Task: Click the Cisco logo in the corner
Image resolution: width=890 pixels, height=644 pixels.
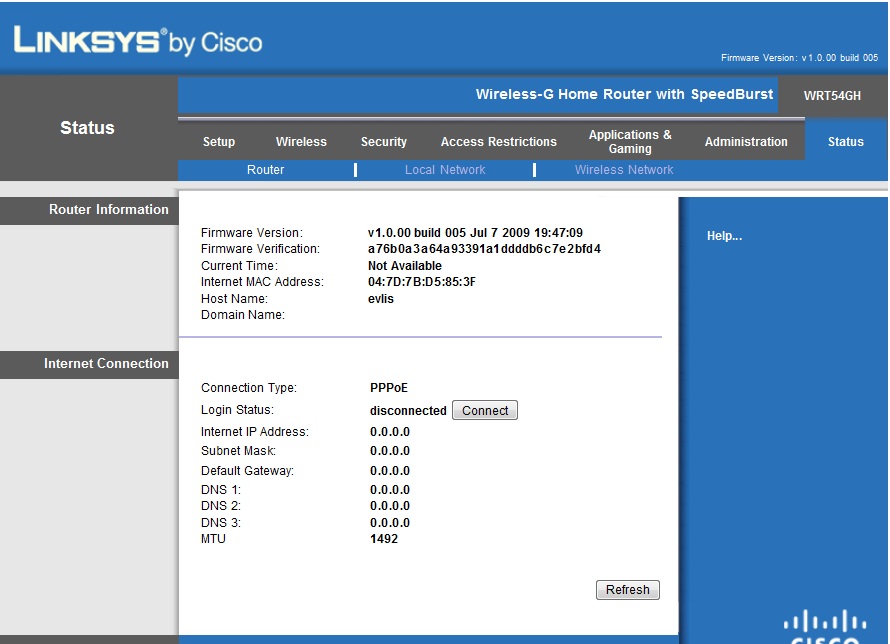Action: (825, 627)
